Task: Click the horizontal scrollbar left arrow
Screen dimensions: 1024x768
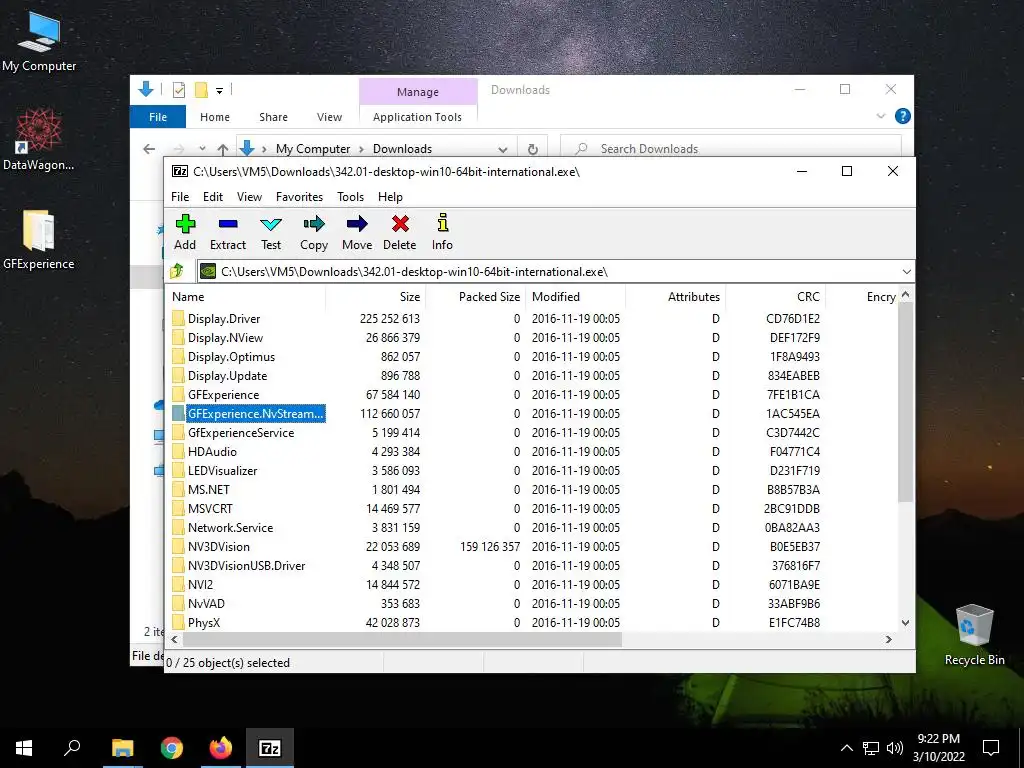Action: click(x=174, y=639)
